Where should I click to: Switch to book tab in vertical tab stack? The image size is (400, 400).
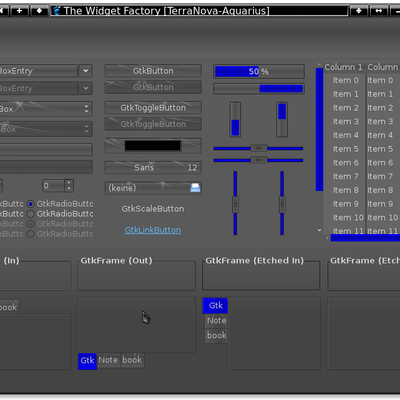coord(216,335)
